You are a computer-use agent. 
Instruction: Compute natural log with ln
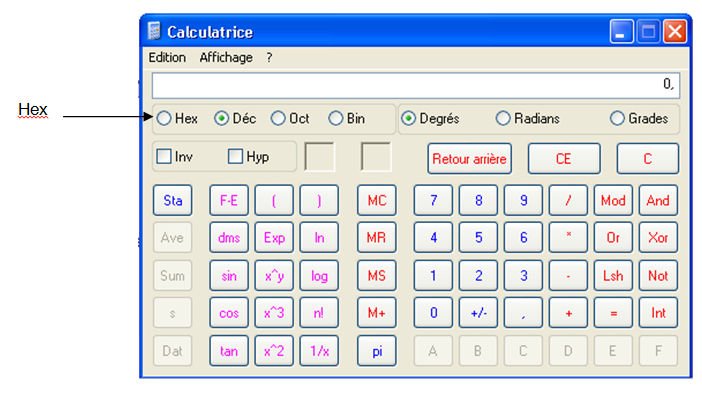(319, 237)
